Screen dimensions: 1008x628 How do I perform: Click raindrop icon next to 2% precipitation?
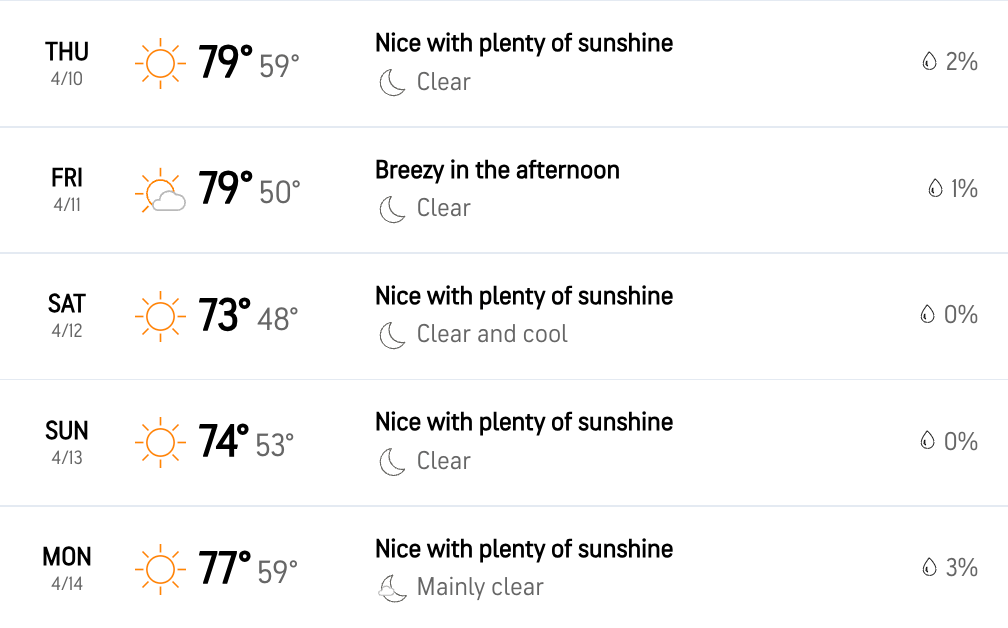point(929,61)
